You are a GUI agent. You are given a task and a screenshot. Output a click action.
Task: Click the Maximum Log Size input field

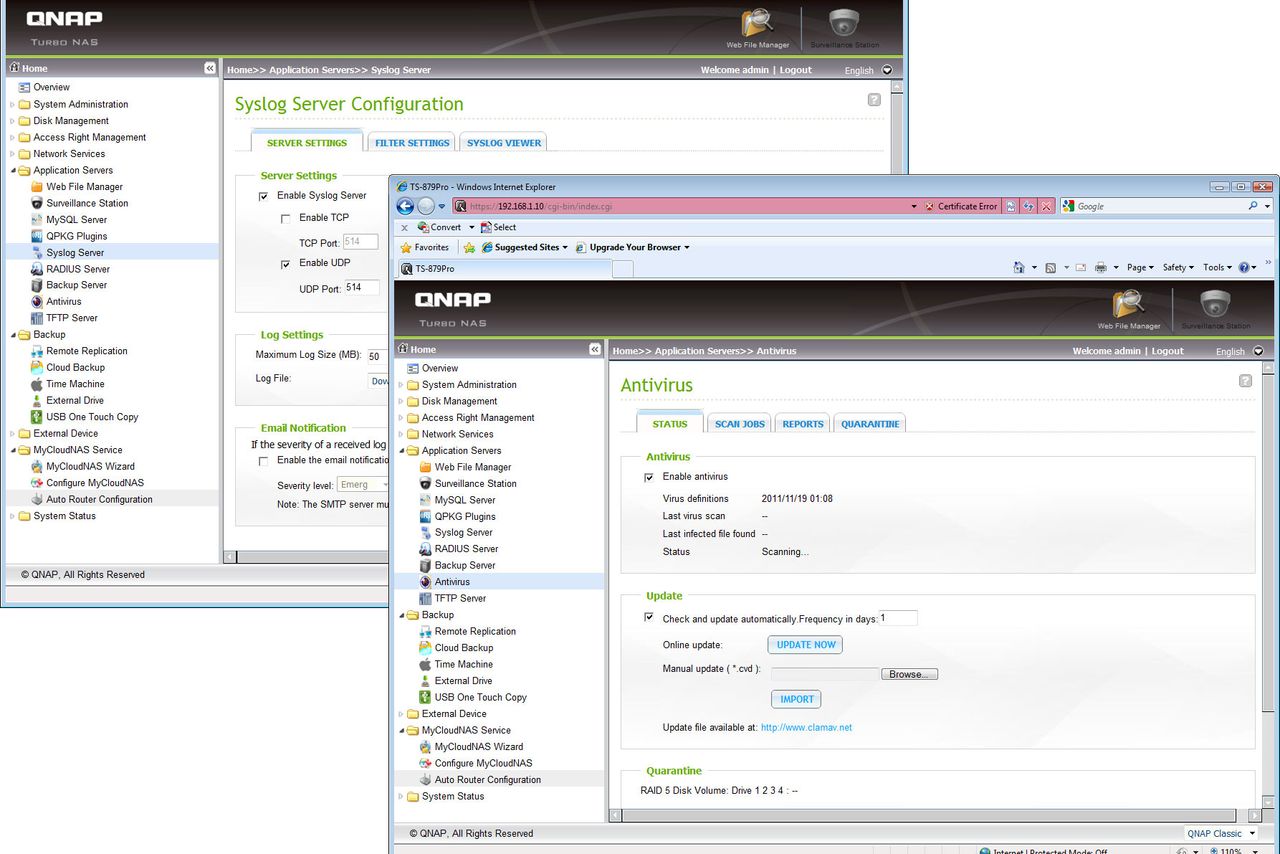coord(376,355)
